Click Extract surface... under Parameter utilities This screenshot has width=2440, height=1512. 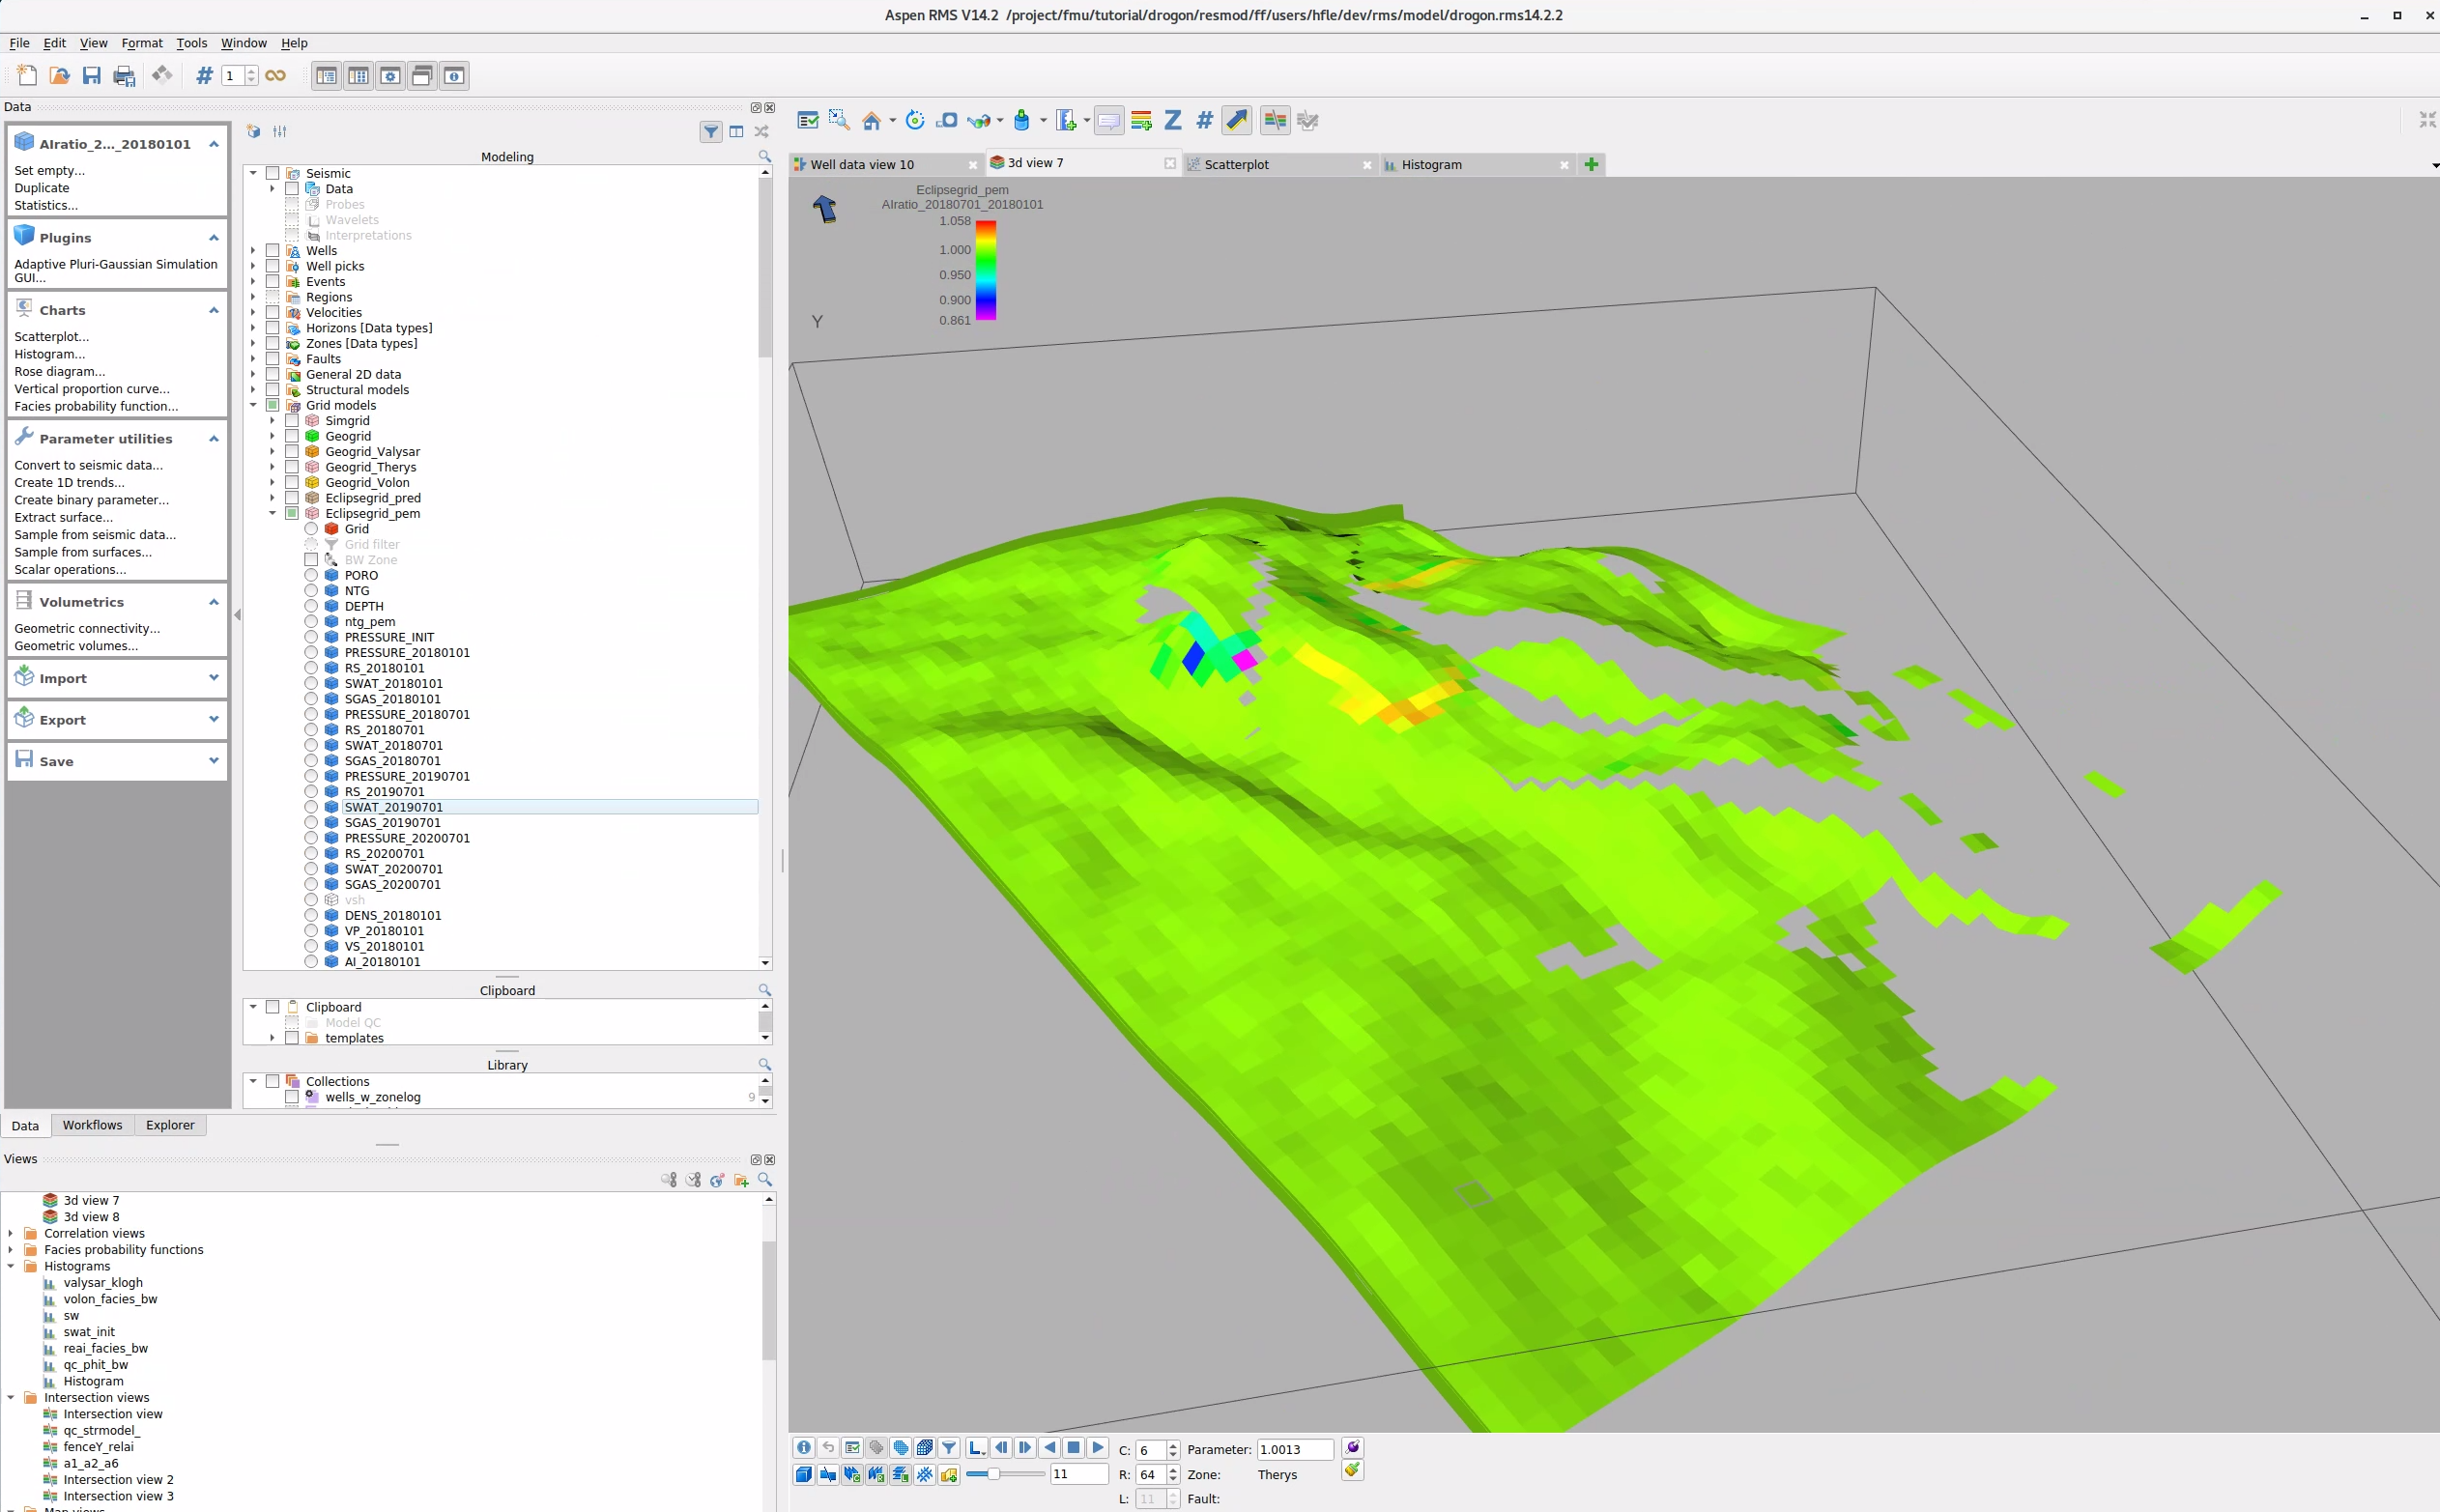coord(64,517)
